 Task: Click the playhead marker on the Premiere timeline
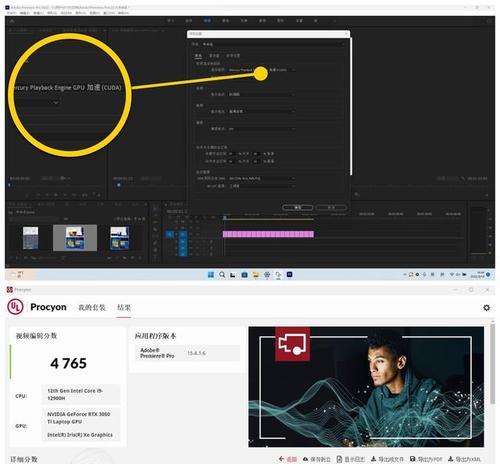[x=225, y=217]
